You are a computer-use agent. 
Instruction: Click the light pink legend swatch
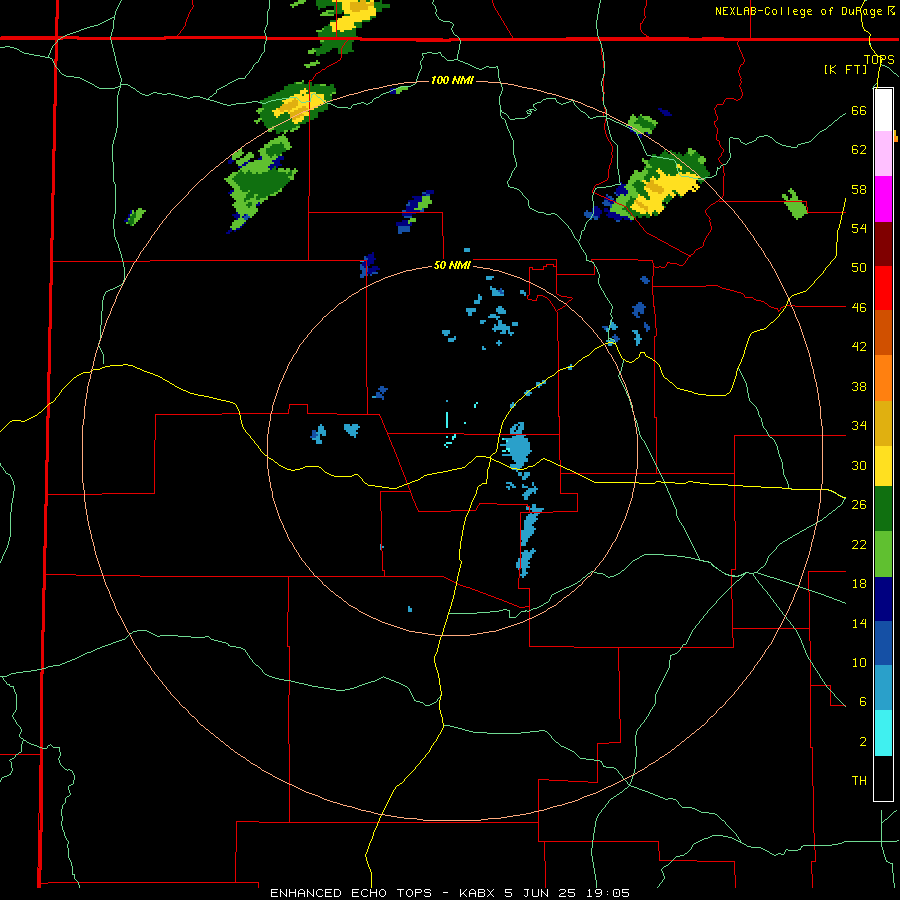click(883, 153)
